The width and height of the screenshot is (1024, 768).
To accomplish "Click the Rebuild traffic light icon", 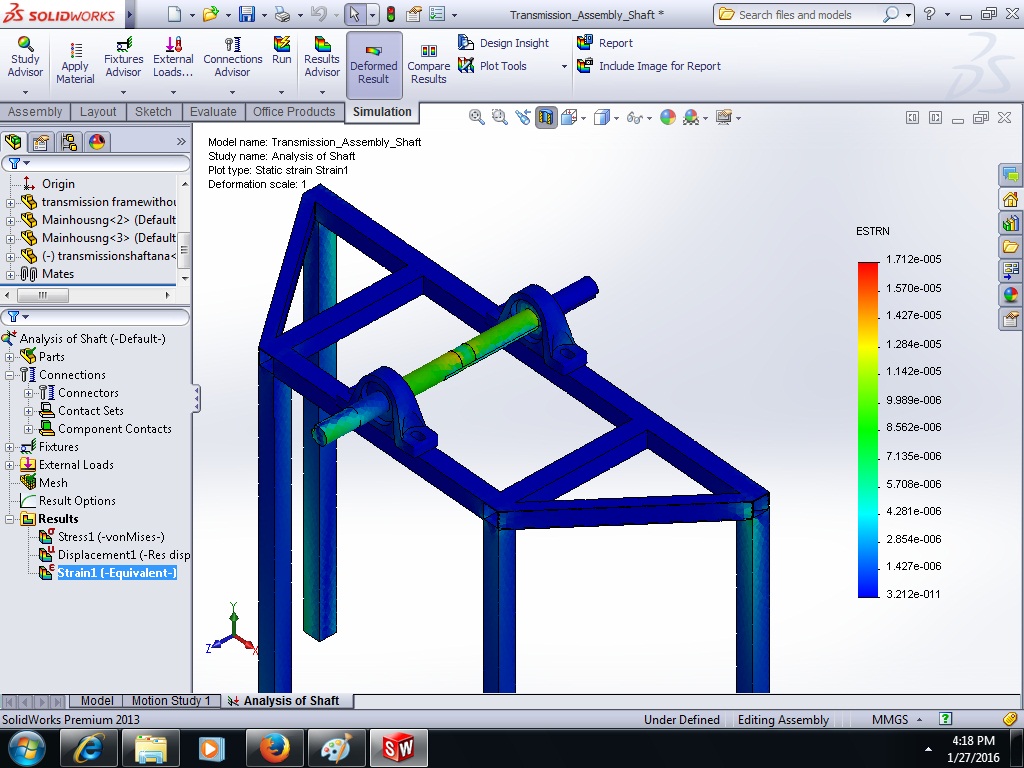I will [391, 14].
